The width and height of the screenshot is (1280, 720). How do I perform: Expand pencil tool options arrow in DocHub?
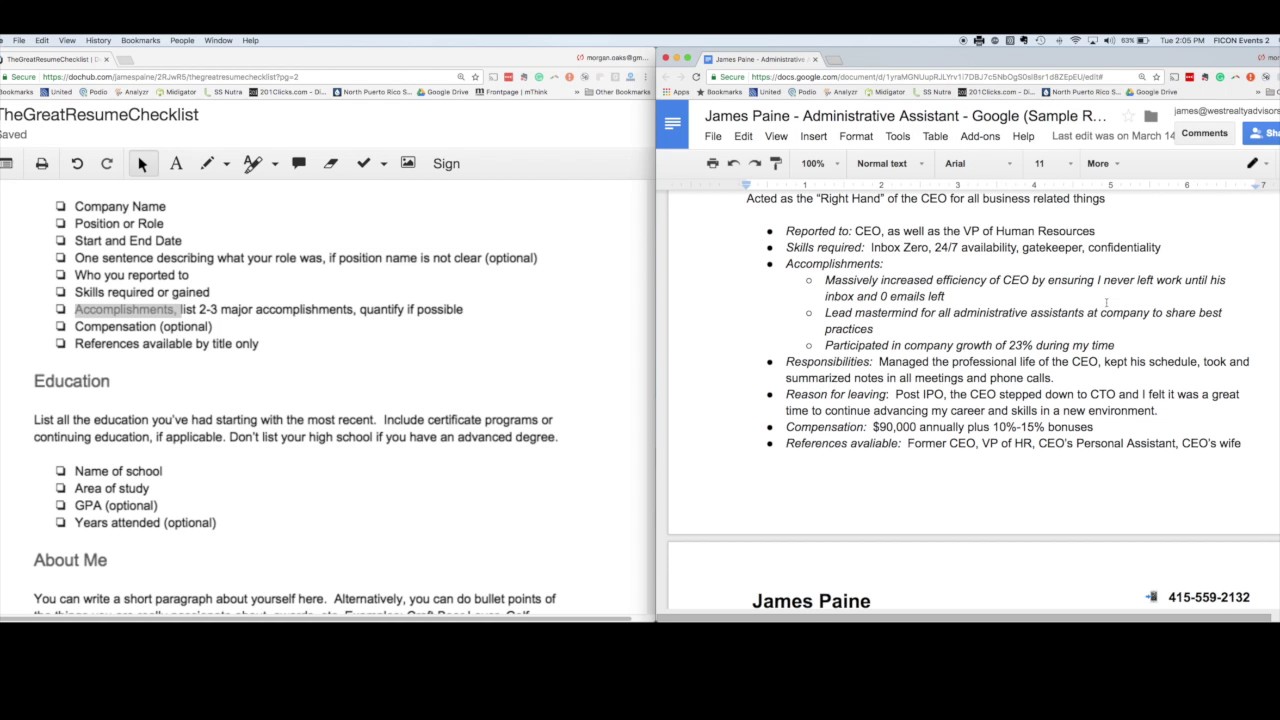coord(226,164)
